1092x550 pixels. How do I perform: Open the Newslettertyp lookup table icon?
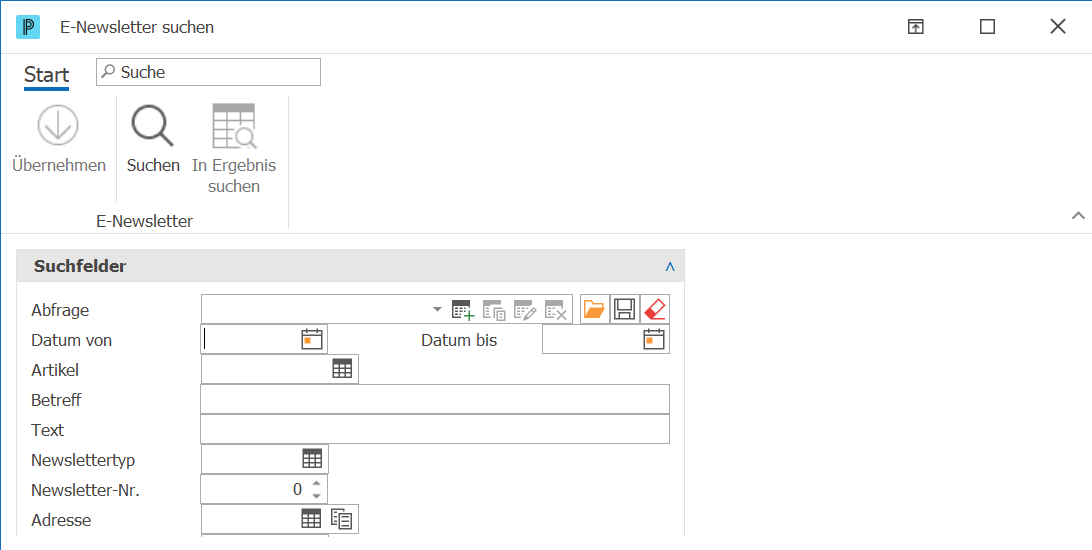pyautogui.click(x=312, y=459)
